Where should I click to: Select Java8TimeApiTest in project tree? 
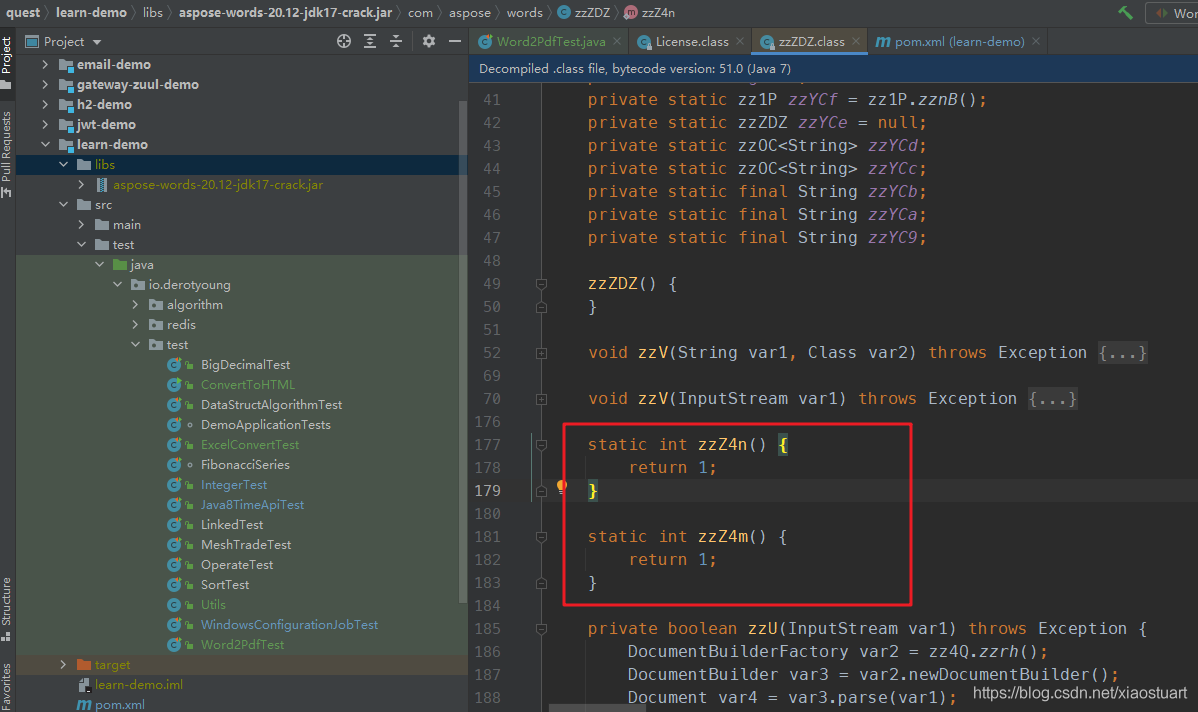pos(252,504)
